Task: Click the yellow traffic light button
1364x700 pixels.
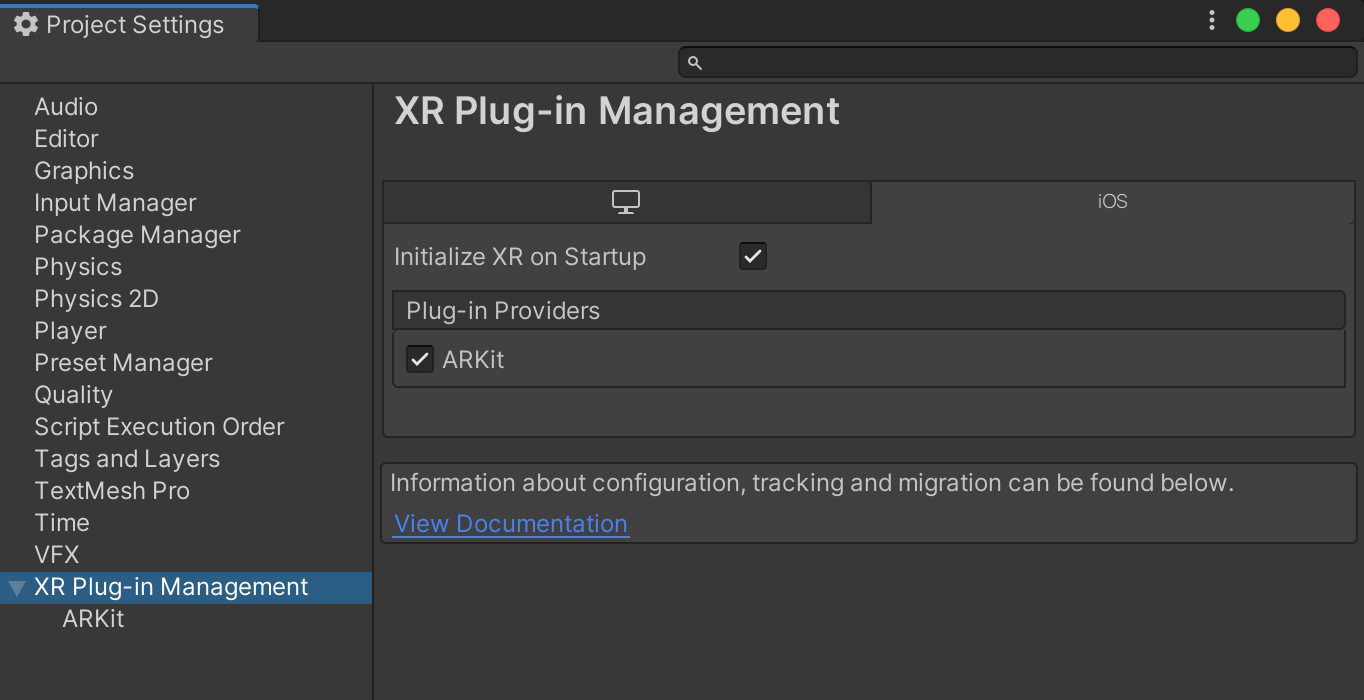Action: point(1287,20)
